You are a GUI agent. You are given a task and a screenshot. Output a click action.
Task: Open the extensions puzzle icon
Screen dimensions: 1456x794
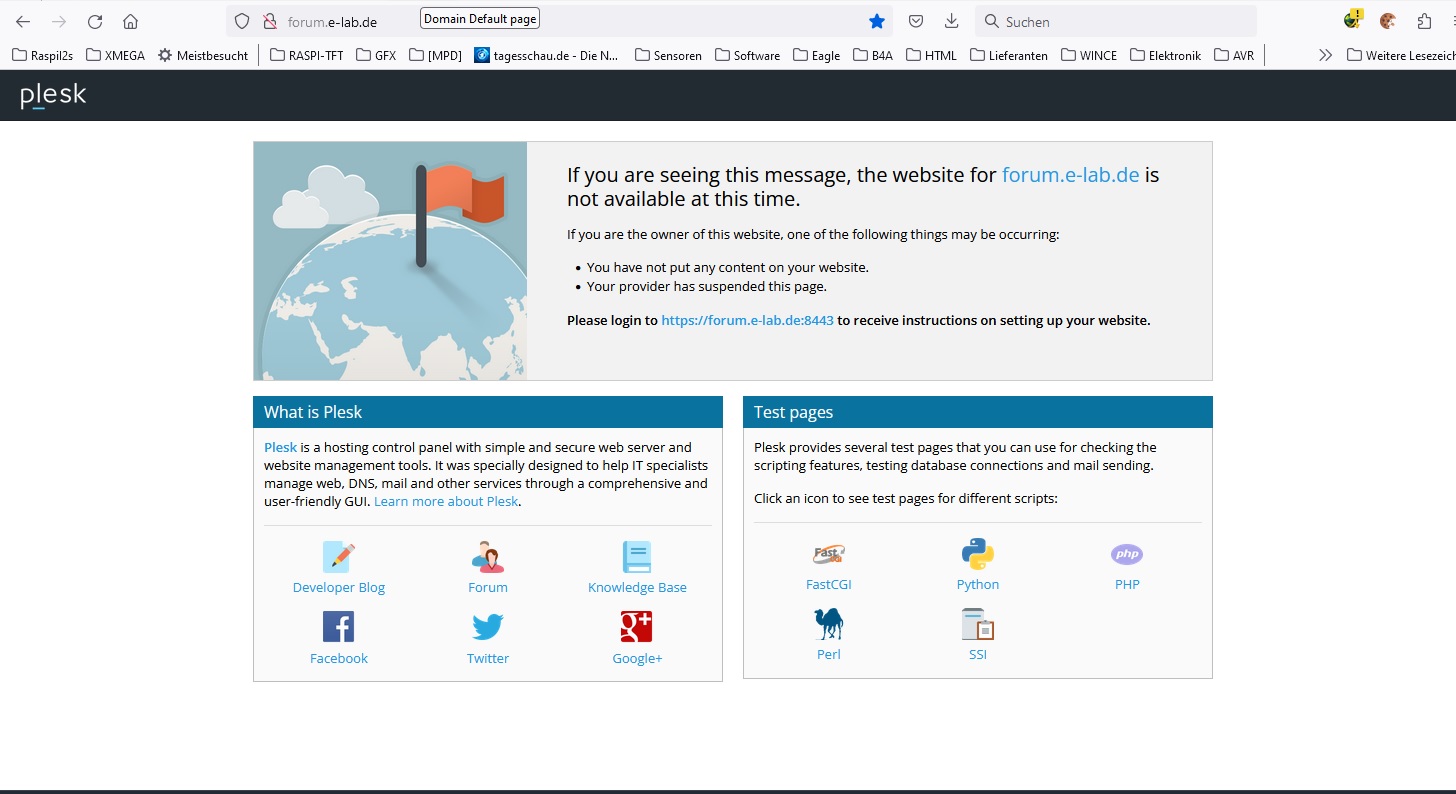click(1424, 21)
